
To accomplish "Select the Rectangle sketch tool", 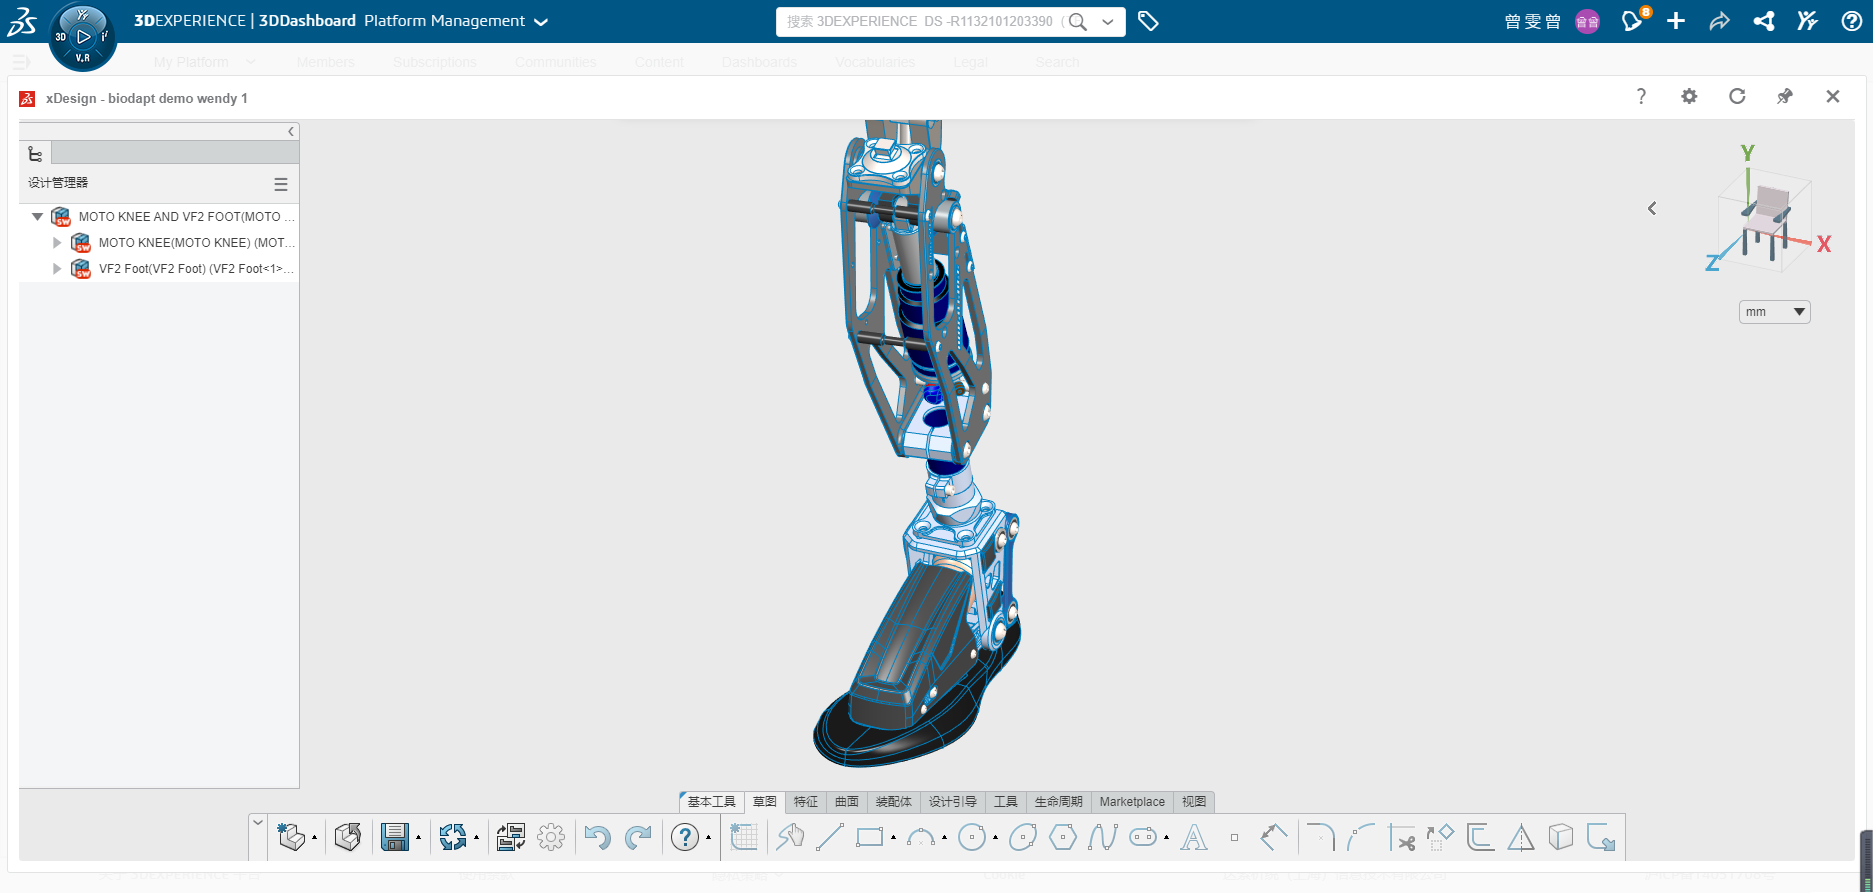I will tap(870, 837).
